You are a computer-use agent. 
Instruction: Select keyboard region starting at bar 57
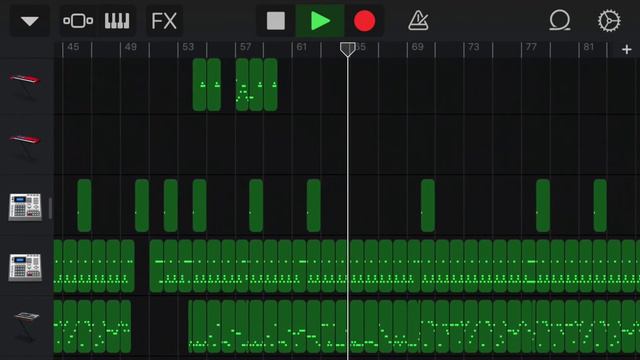[x=242, y=84]
